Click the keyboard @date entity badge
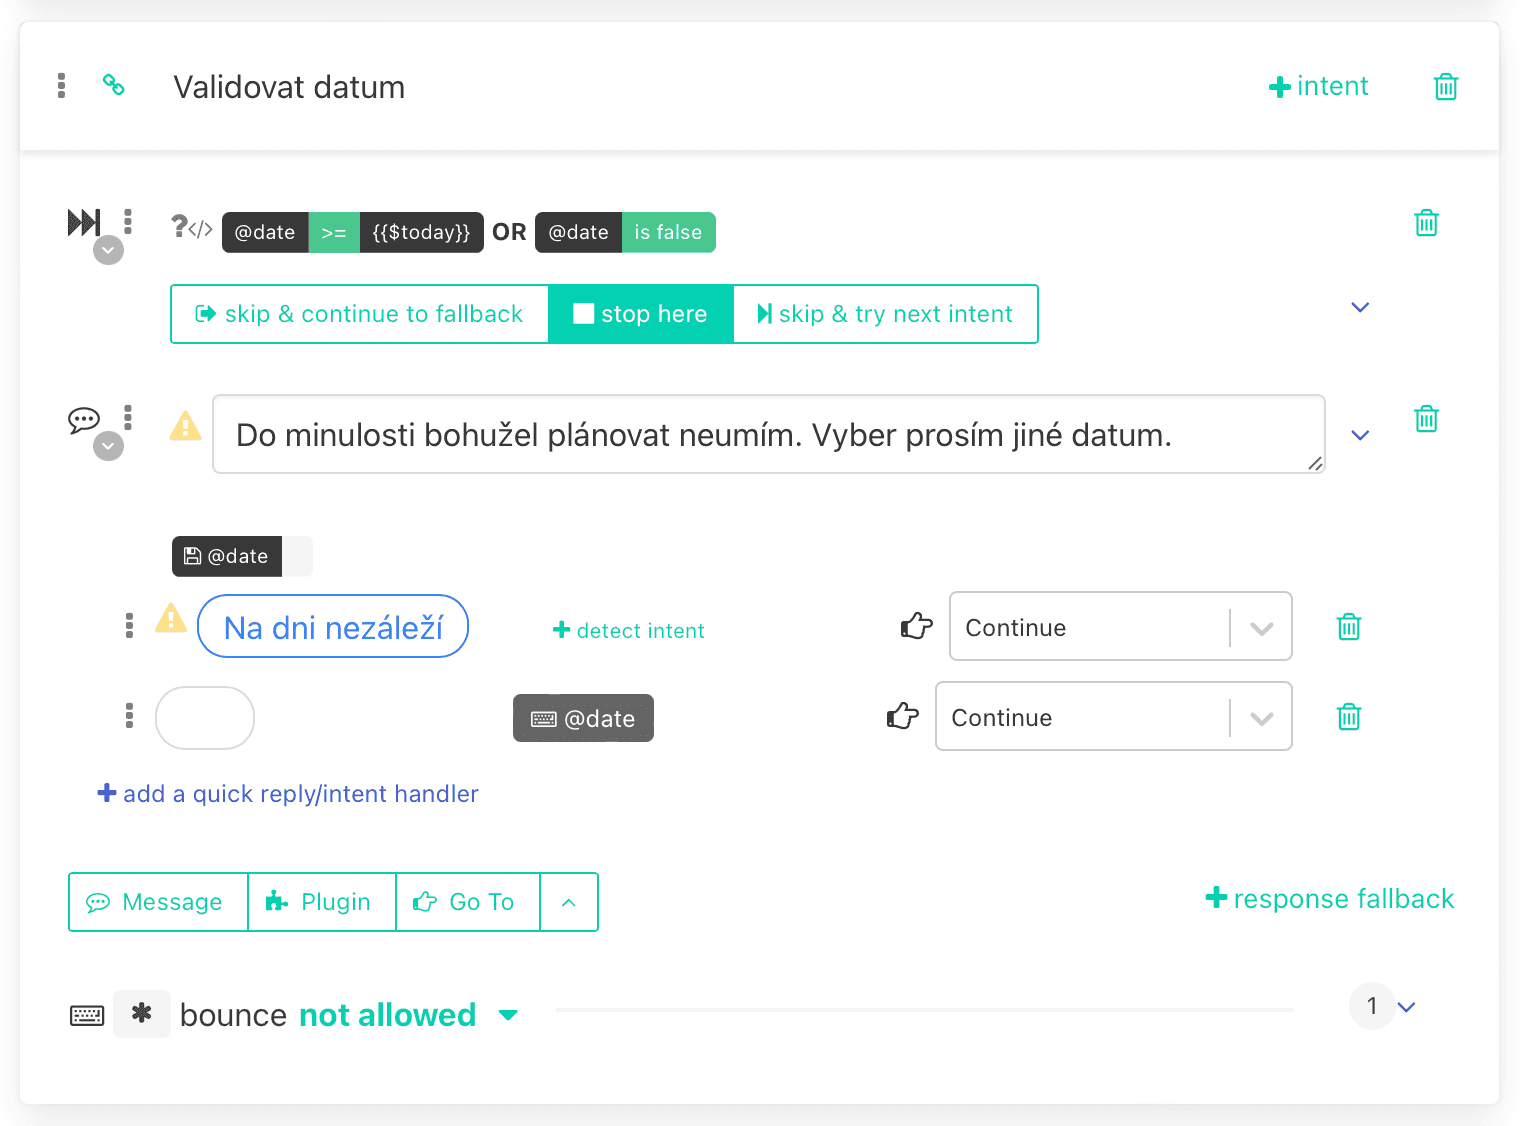Image resolution: width=1526 pixels, height=1126 pixels. pyautogui.click(x=583, y=718)
